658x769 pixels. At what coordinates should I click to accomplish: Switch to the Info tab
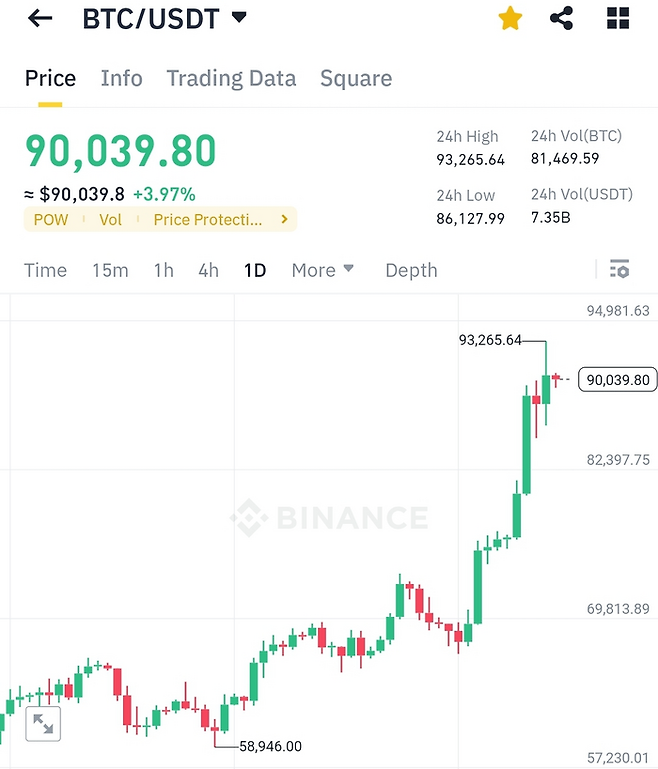[121, 78]
